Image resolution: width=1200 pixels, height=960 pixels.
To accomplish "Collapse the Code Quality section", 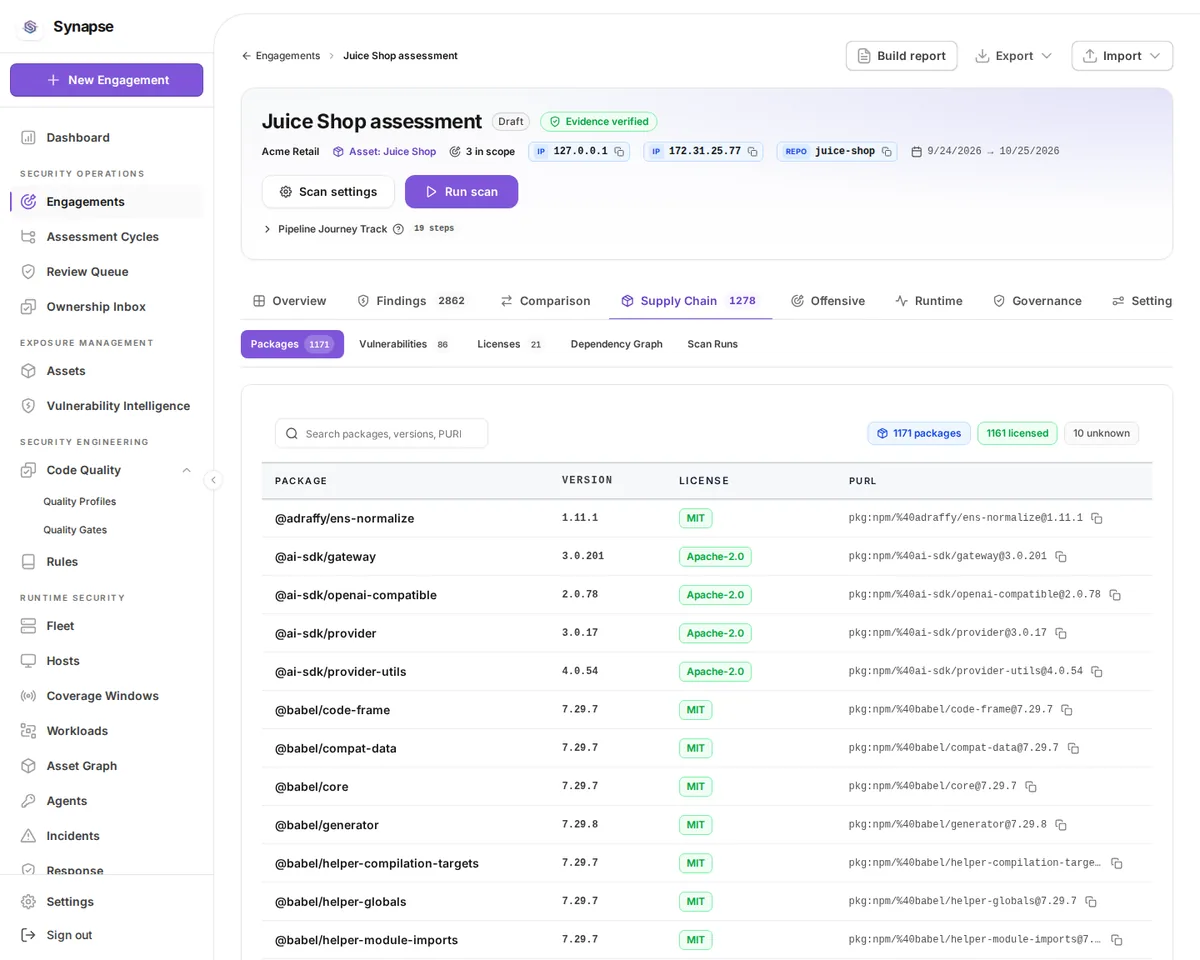I will [x=186, y=470].
